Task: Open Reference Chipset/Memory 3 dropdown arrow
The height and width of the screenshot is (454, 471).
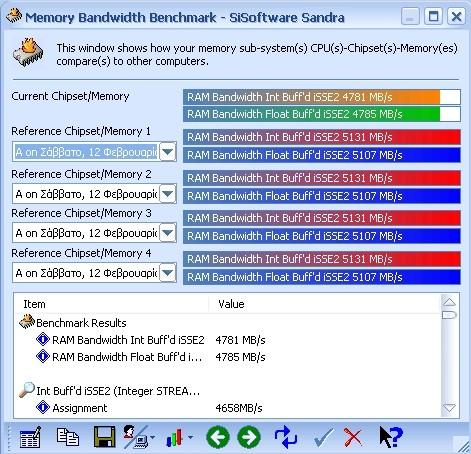Action: pyautogui.click(x=167, y=233)
